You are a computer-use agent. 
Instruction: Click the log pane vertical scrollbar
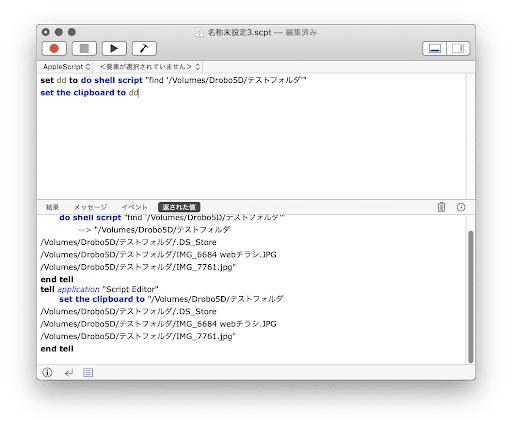click(x=470, y=297)
